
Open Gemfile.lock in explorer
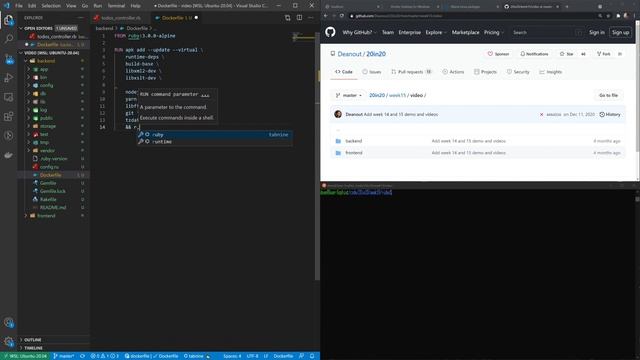(53, 191)
